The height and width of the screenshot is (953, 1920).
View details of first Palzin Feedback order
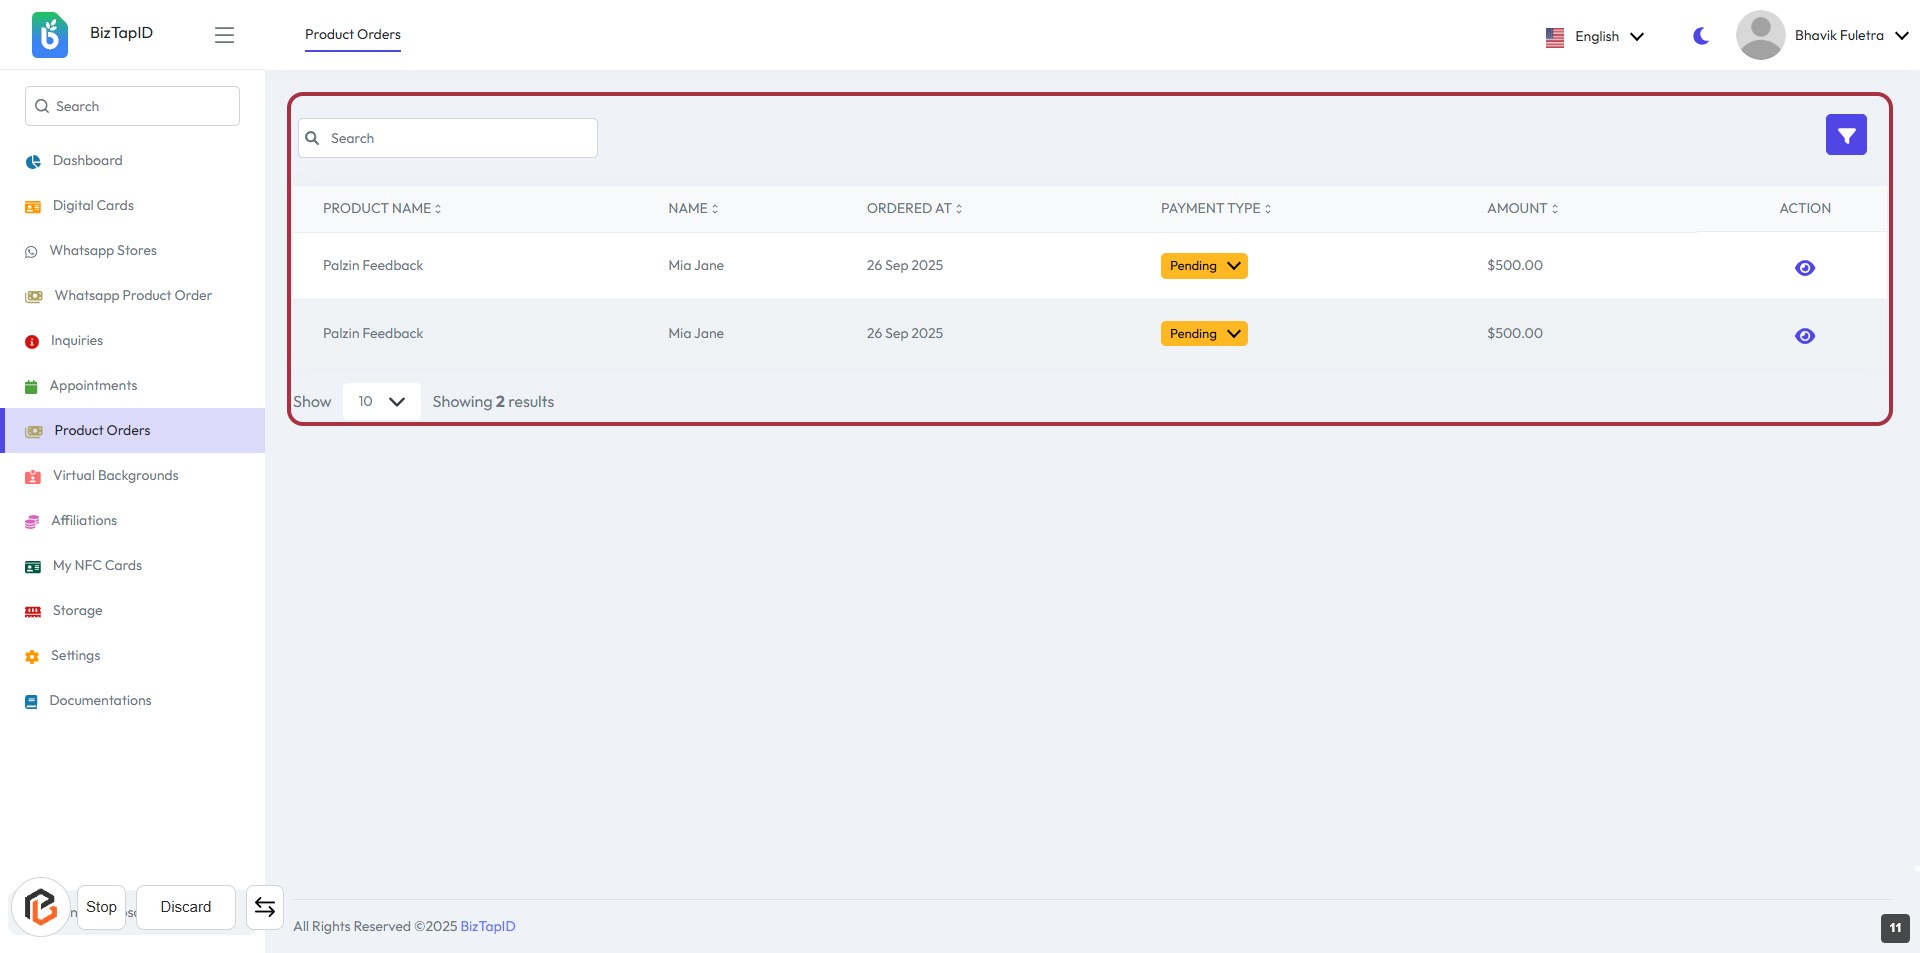1804,268
